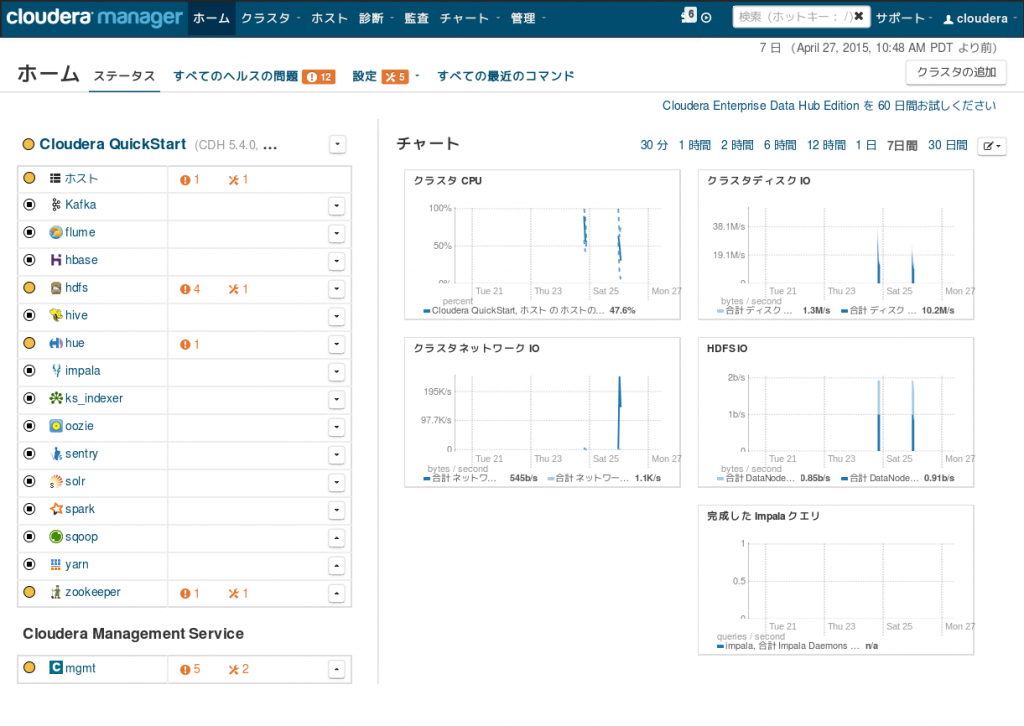Click the ks_indexer service icon
Screen dimensions: 1024x726
[56, 398]
